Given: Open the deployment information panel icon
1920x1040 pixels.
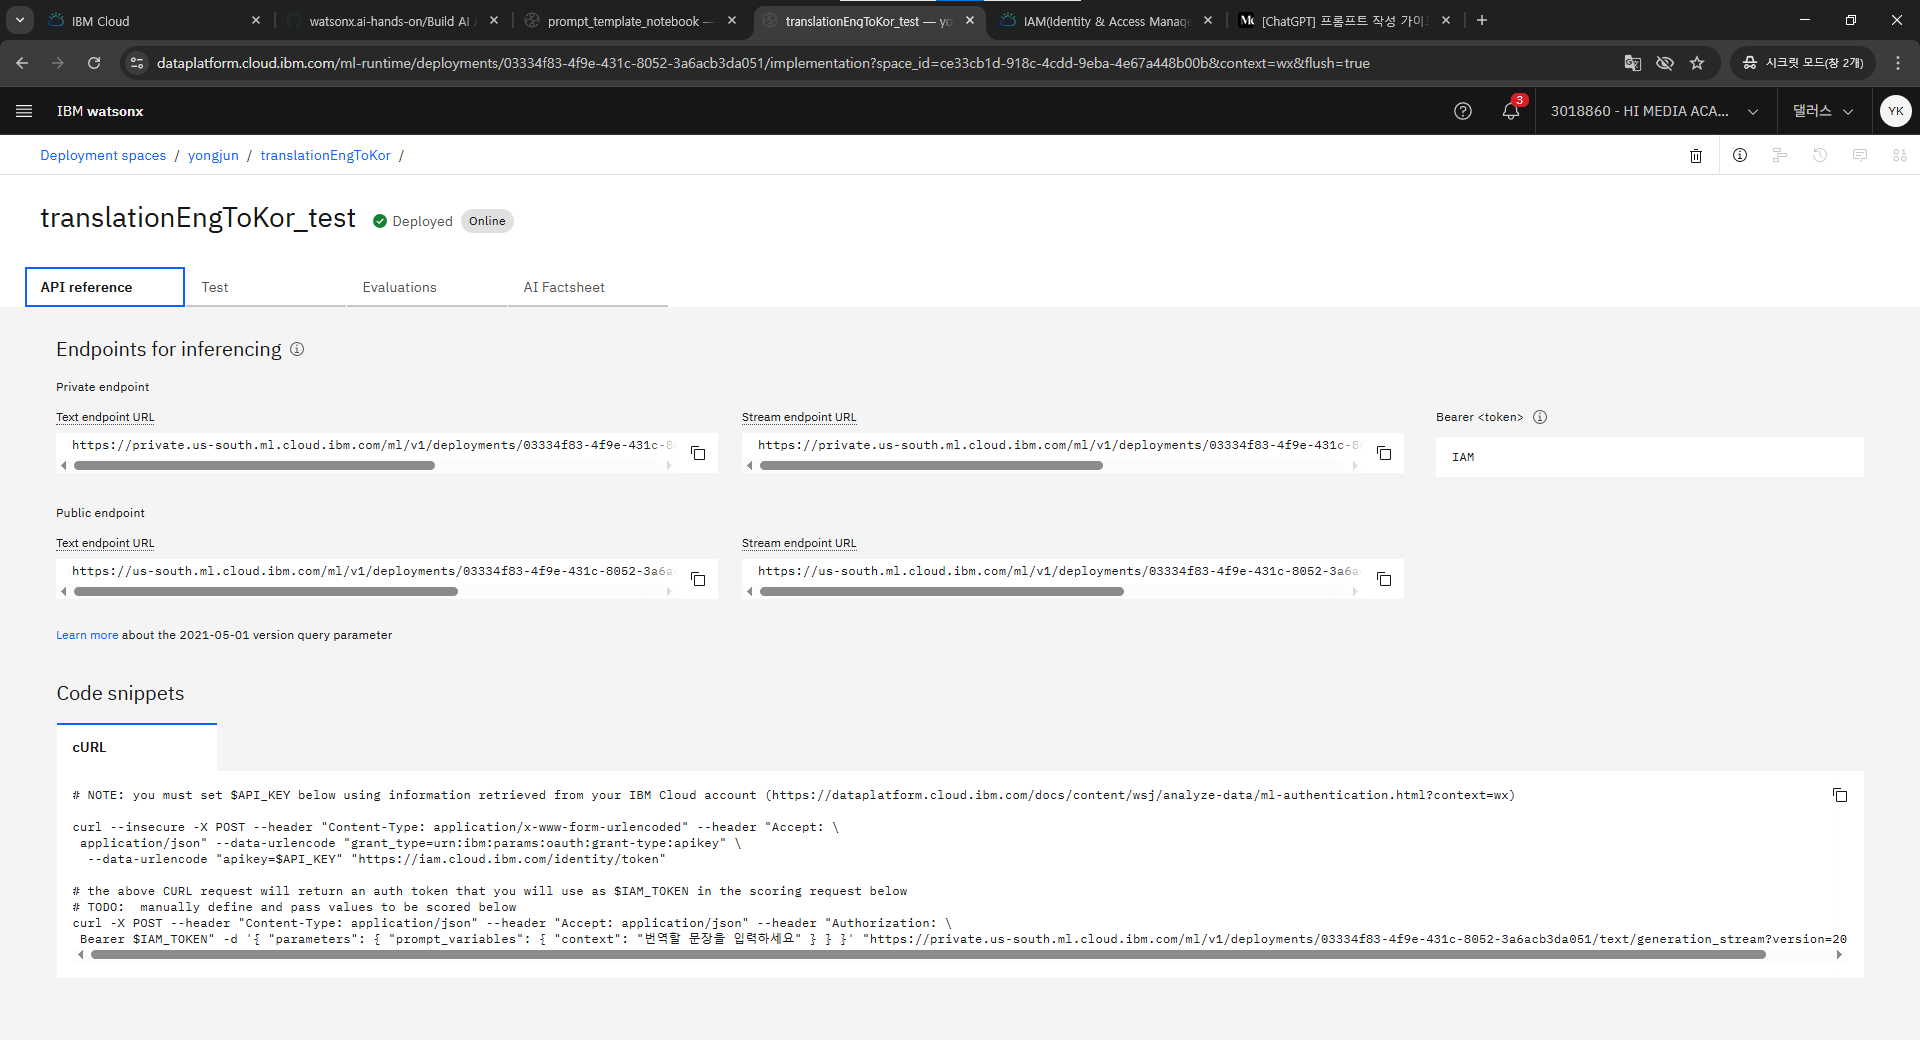Looking at the screenshot, I should pyautogui.click(x=1740, y=155).
